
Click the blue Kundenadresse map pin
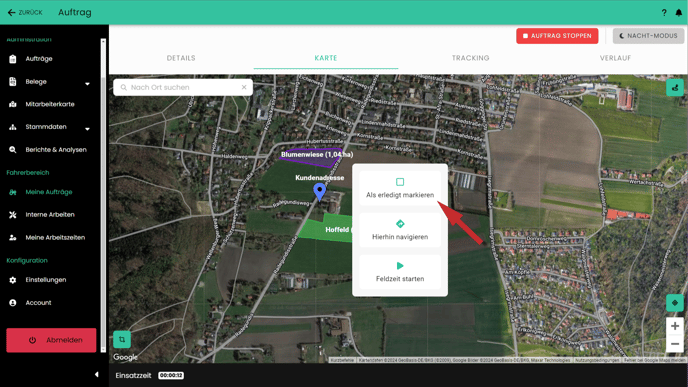[319, 192]
